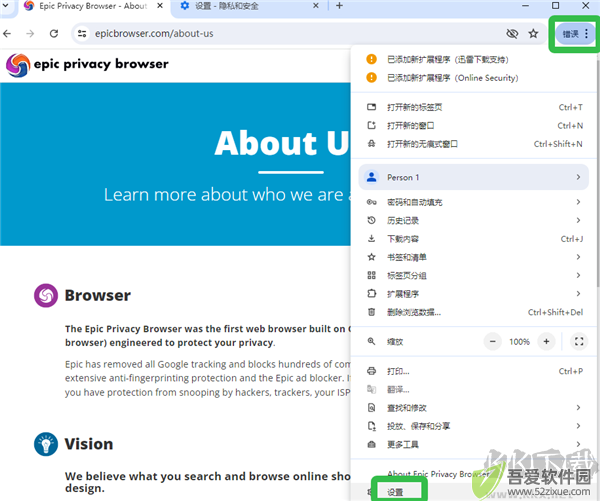Close the 设置 settings tab
Image resolution: width=600 pixels, height=501 pixels.
(316, 6)
